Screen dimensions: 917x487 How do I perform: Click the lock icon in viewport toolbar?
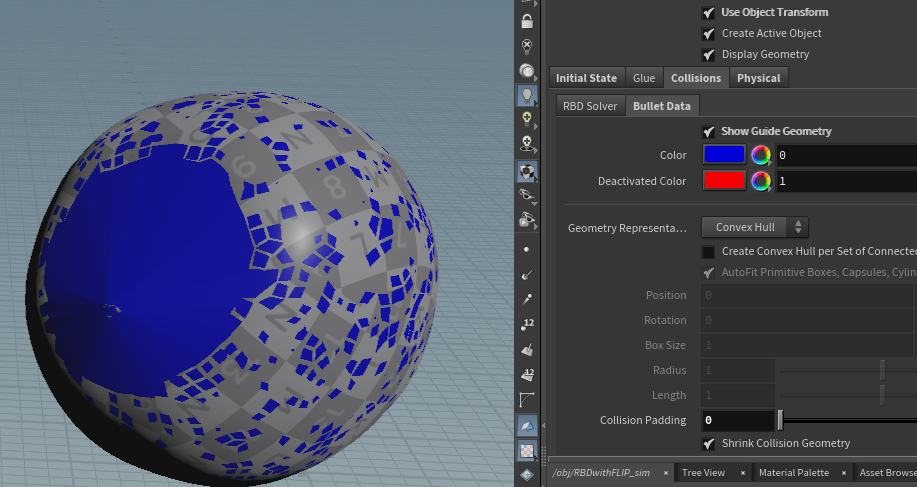click(527, 22)
